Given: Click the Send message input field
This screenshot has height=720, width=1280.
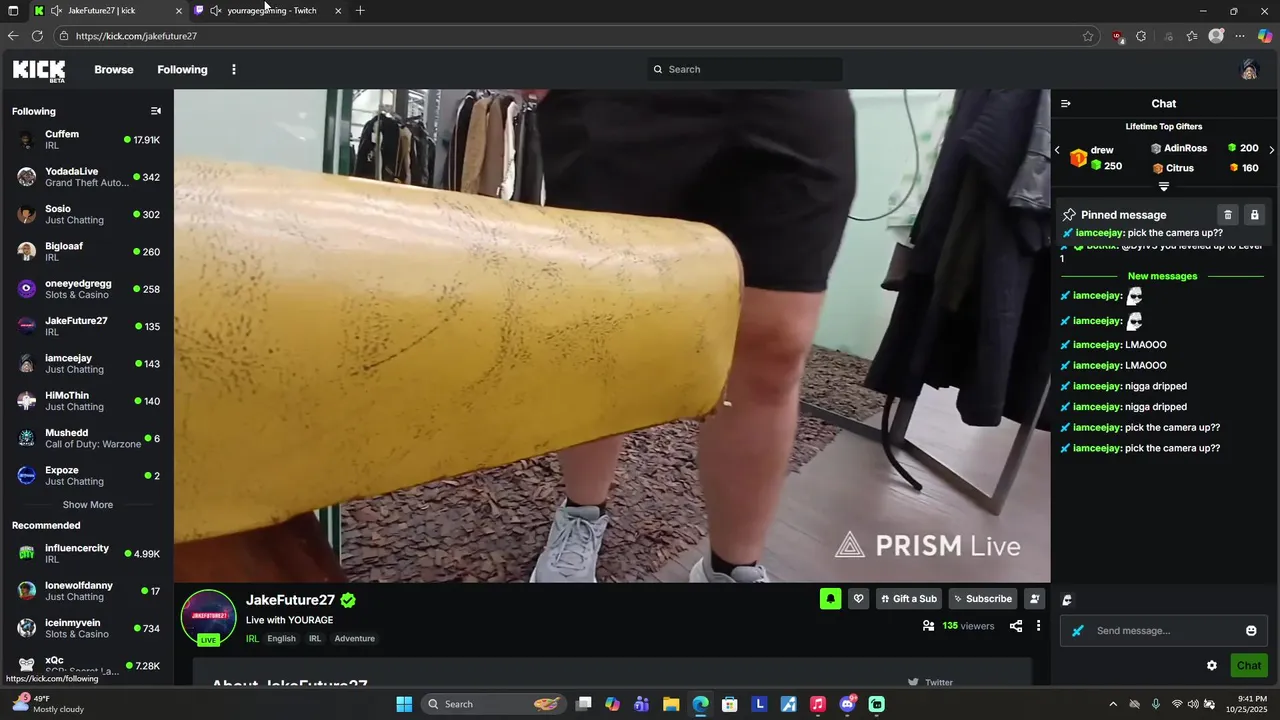Looking at the screenshot, I should (x=1166, y=631).
